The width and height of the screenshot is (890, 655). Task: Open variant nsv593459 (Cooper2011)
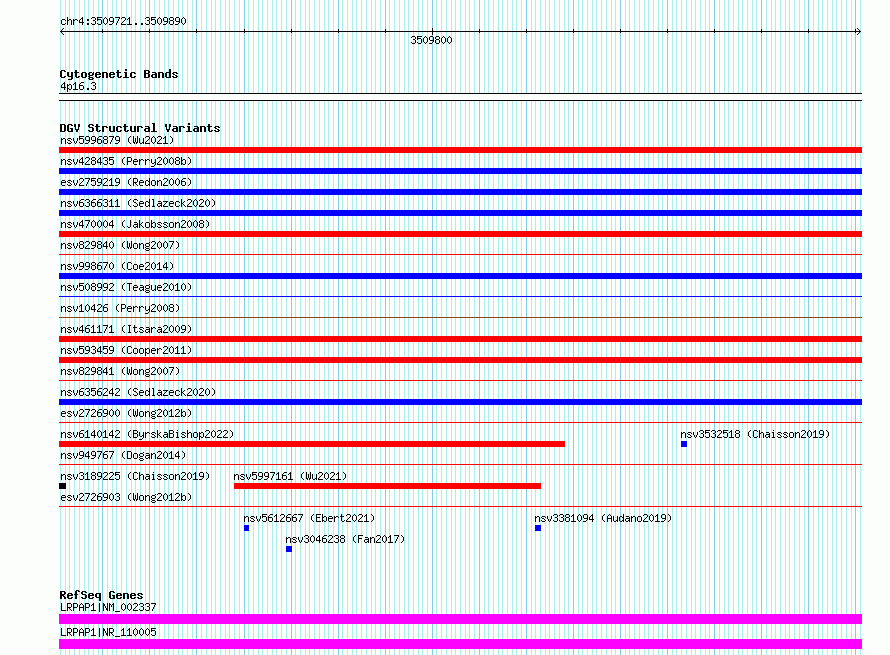click(x=126, y=350)
